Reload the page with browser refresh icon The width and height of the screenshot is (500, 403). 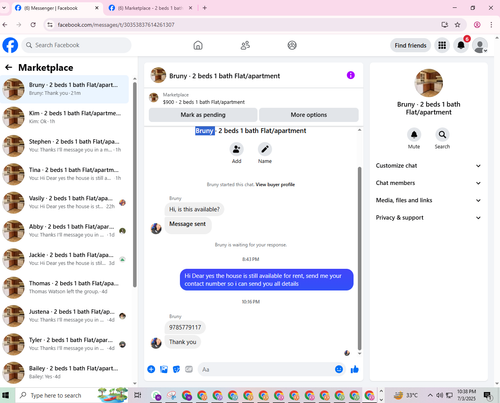pos(33,25)
